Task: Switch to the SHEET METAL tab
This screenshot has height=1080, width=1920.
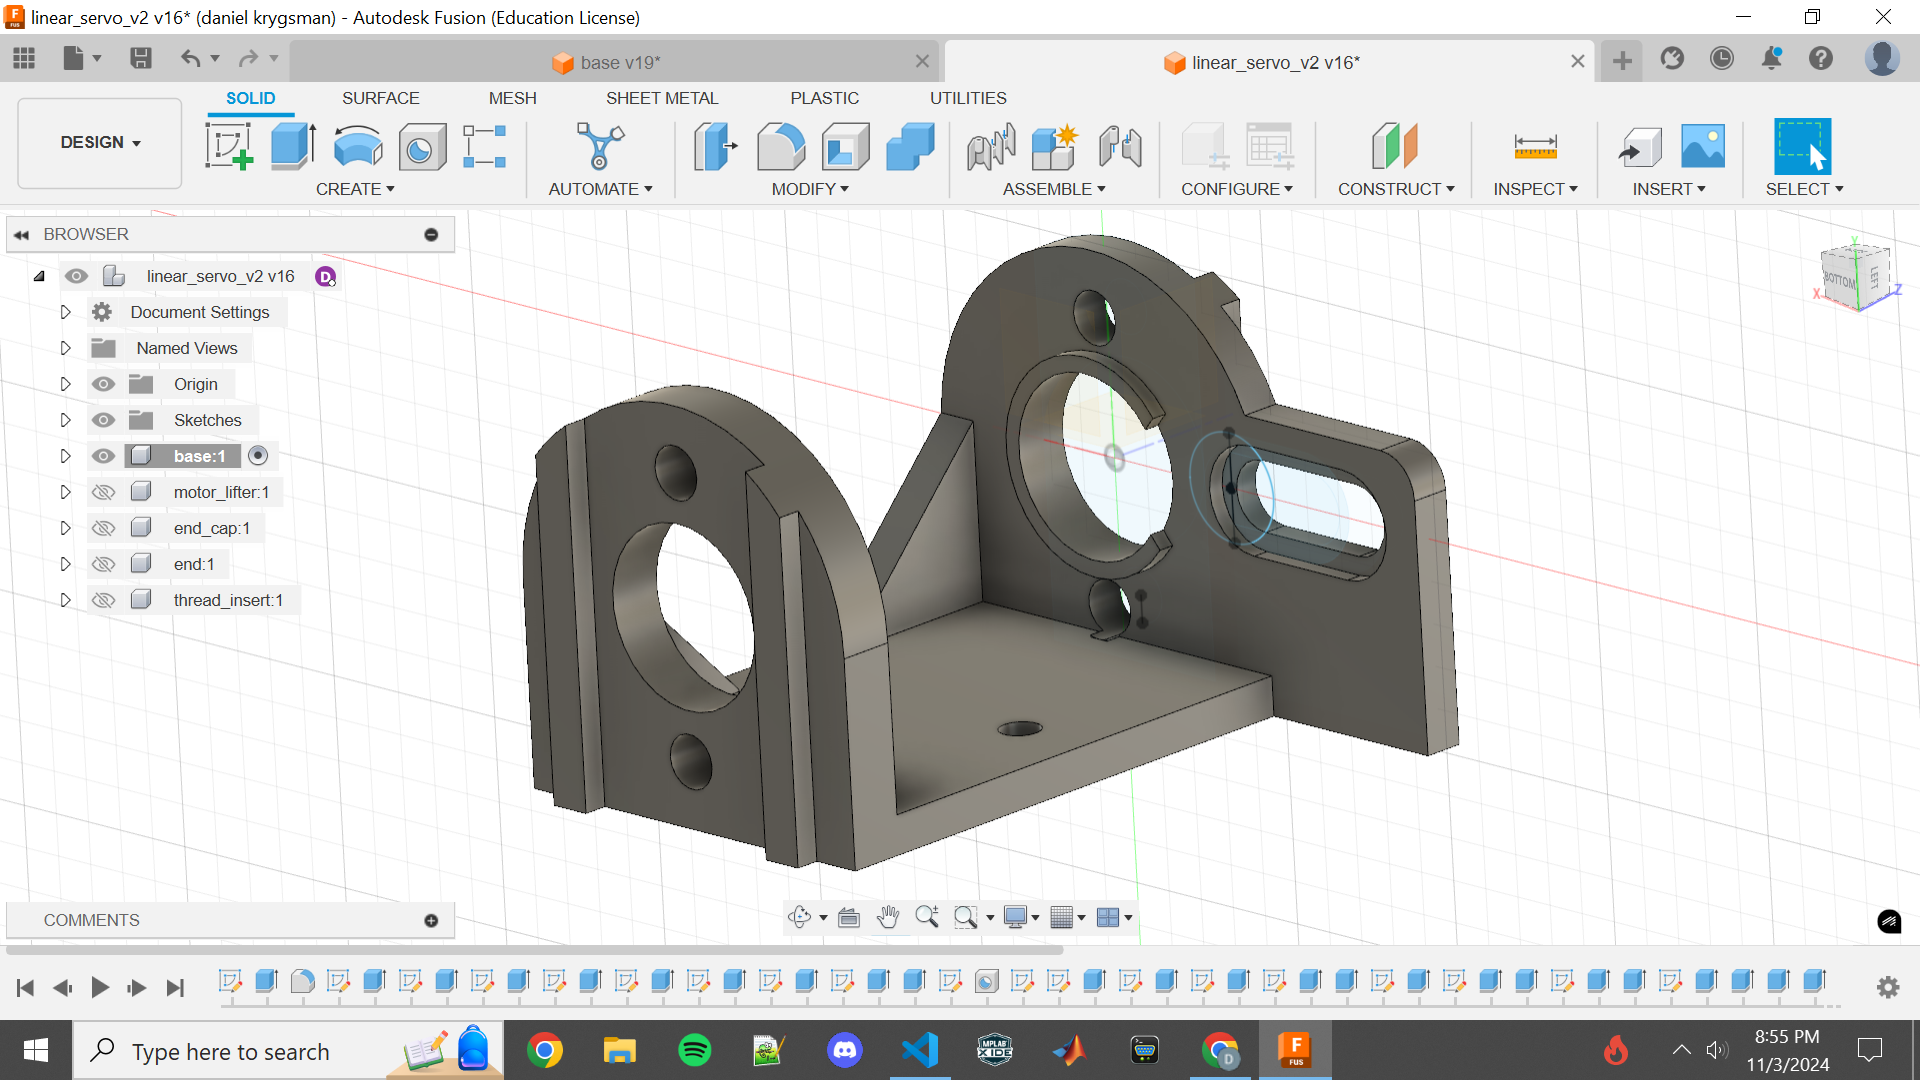Action: point(662,96)
